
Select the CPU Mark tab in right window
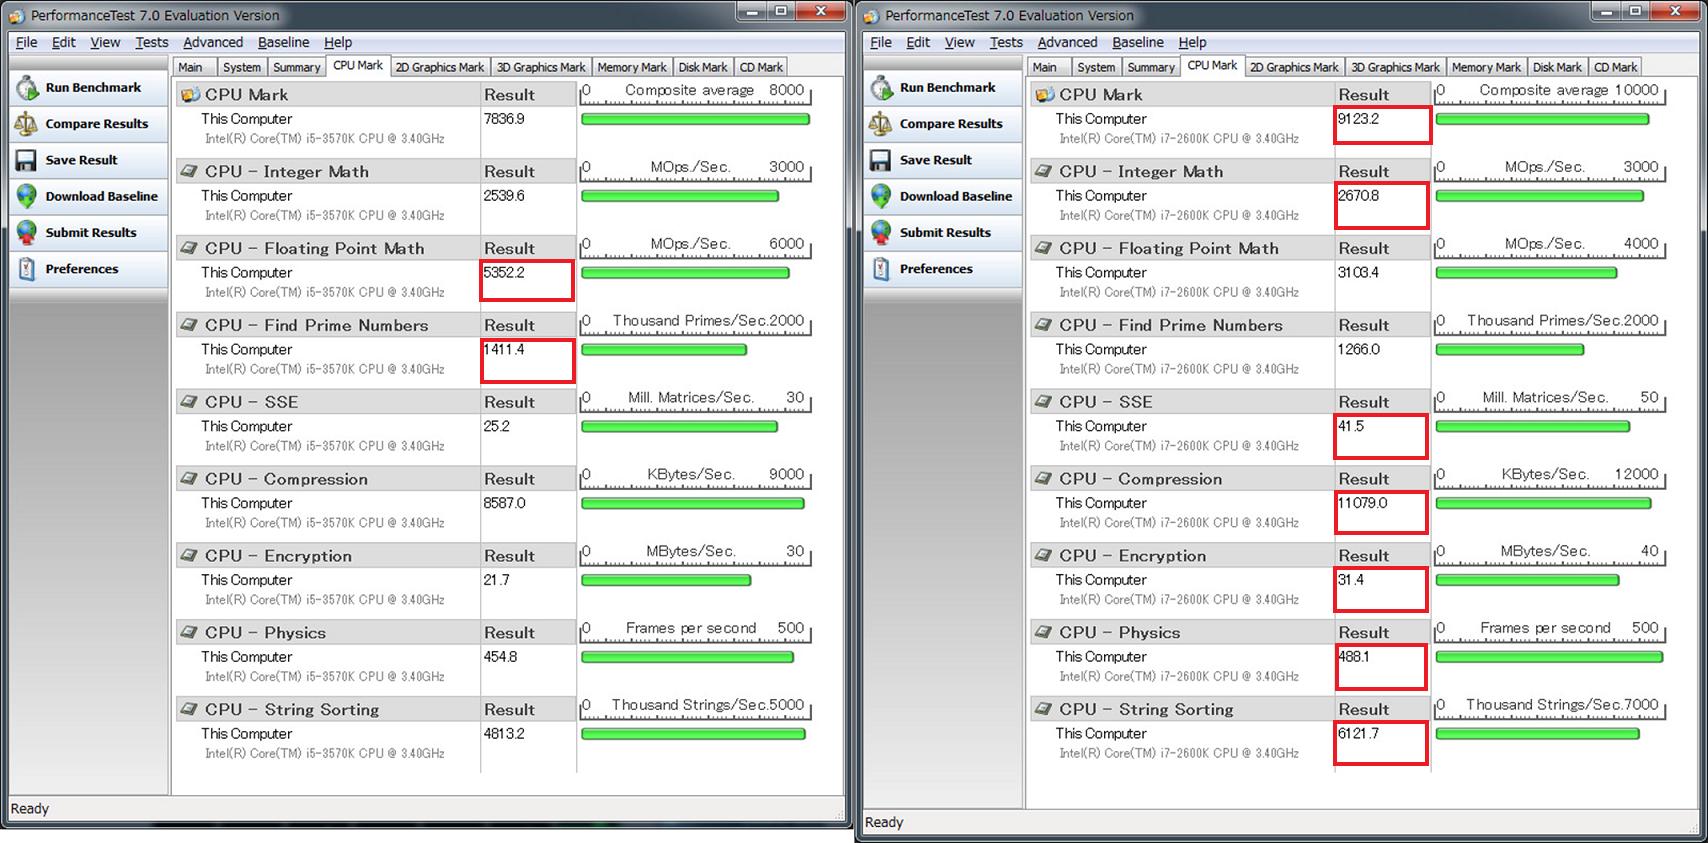[x=1212, y=65]
